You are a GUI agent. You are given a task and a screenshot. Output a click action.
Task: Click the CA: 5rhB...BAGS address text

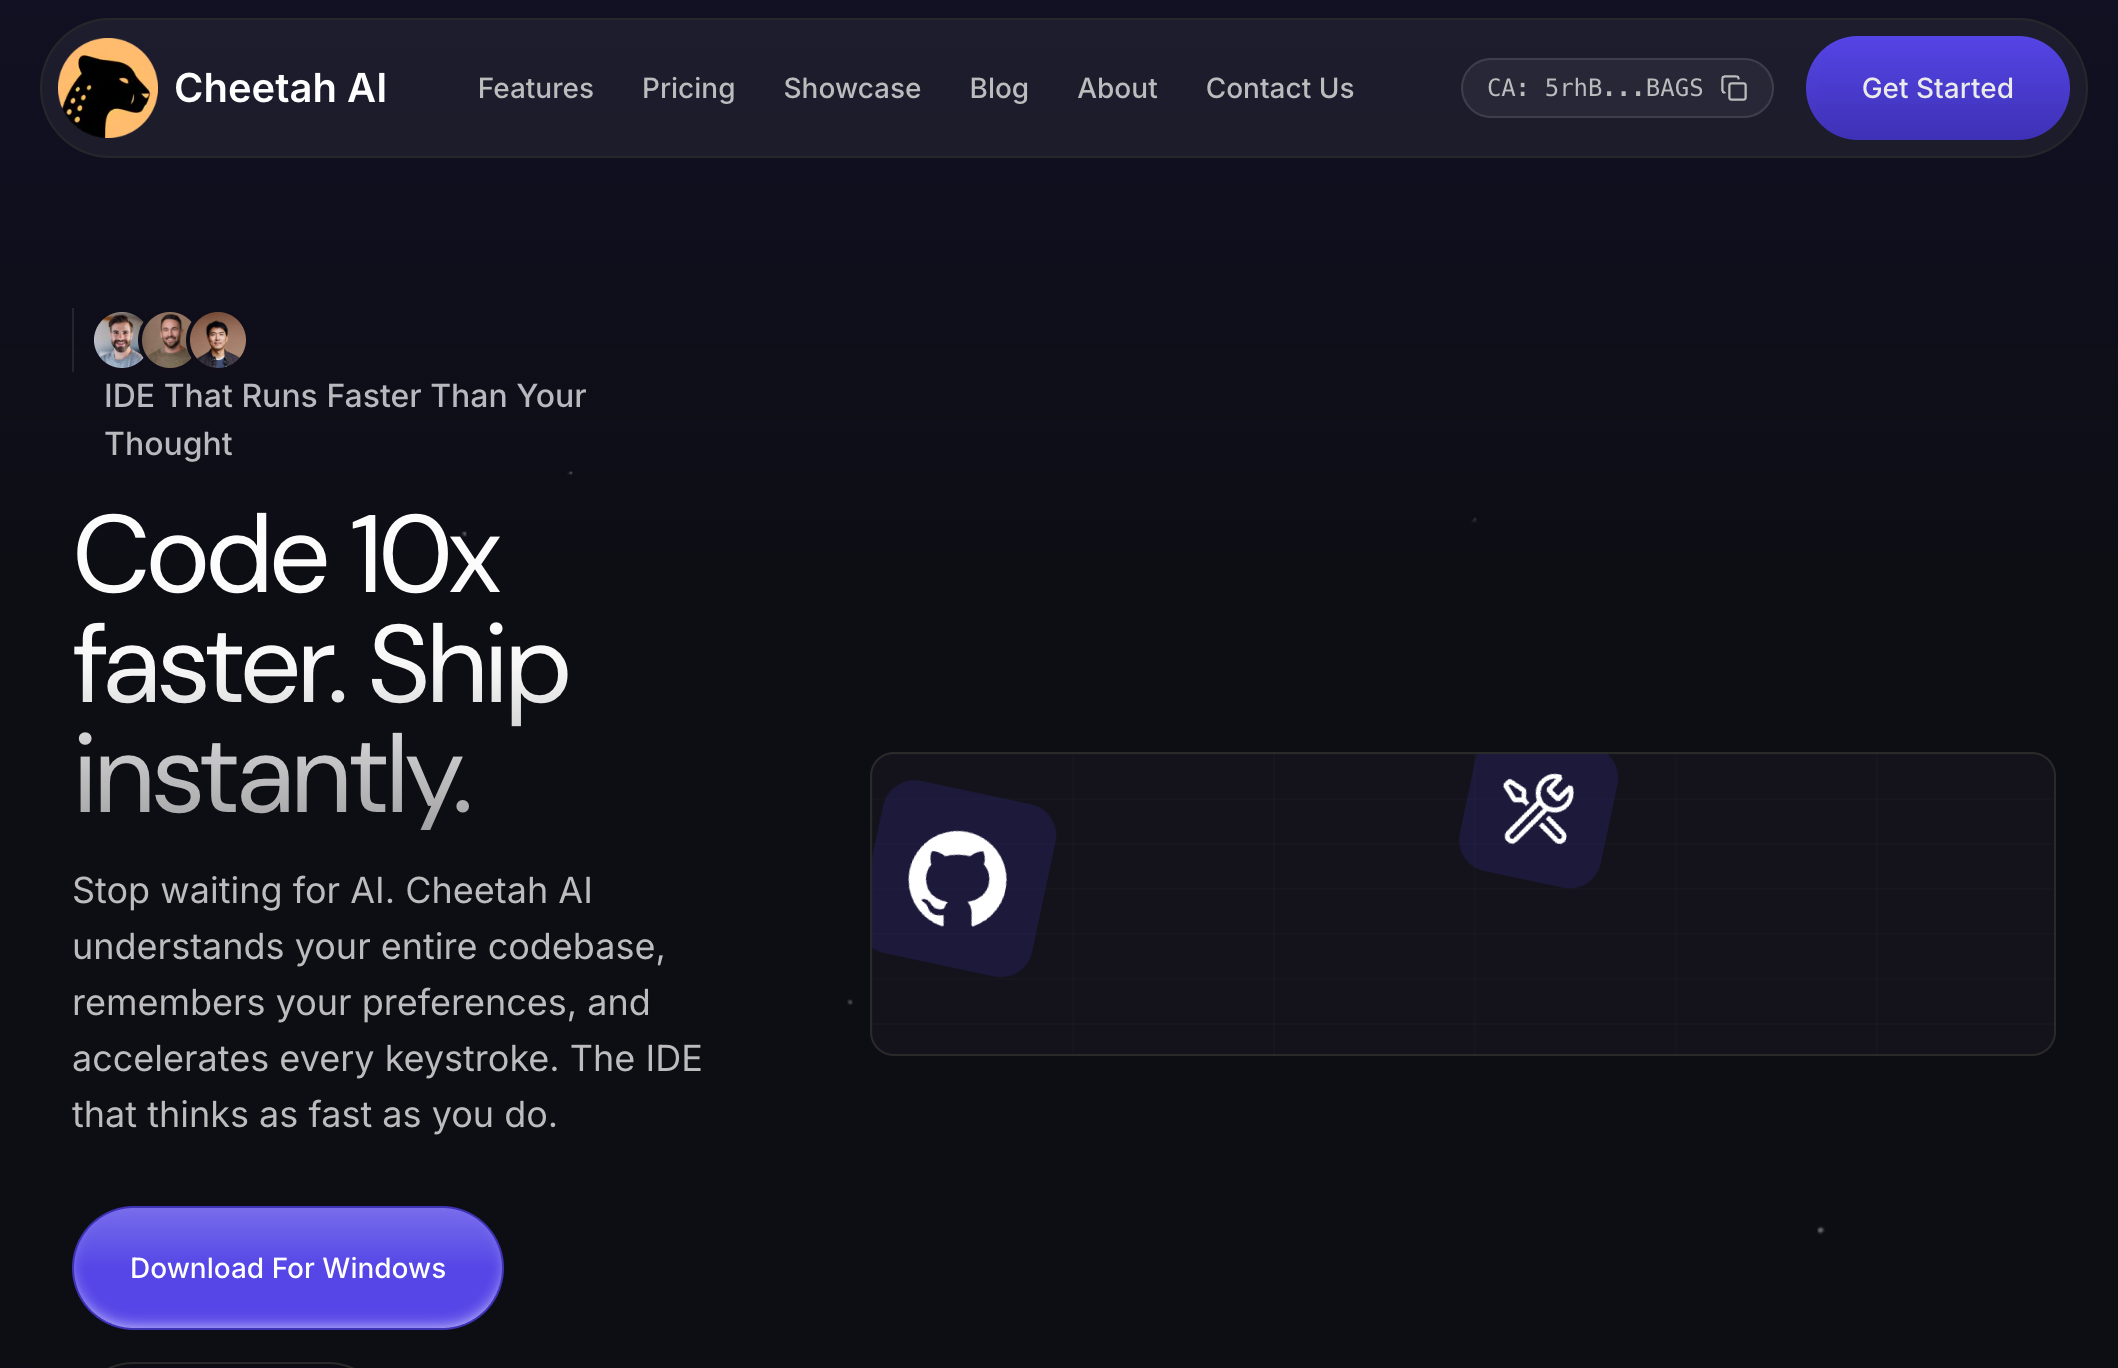(1594, 88)
